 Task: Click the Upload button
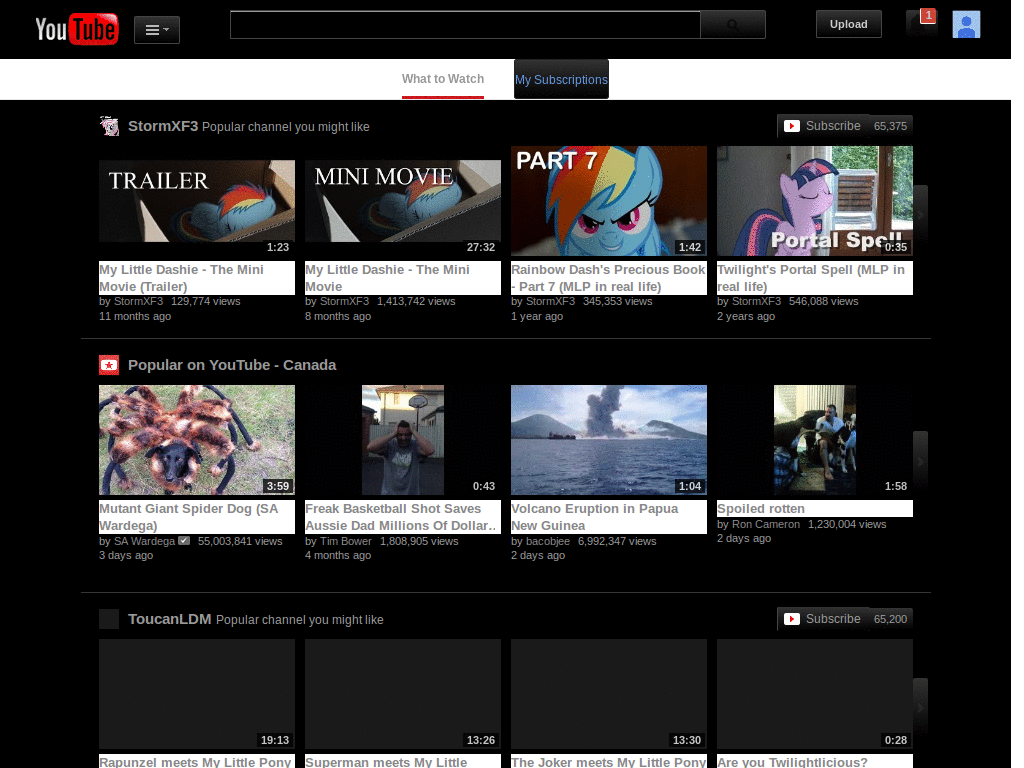[x=848, y=24]
